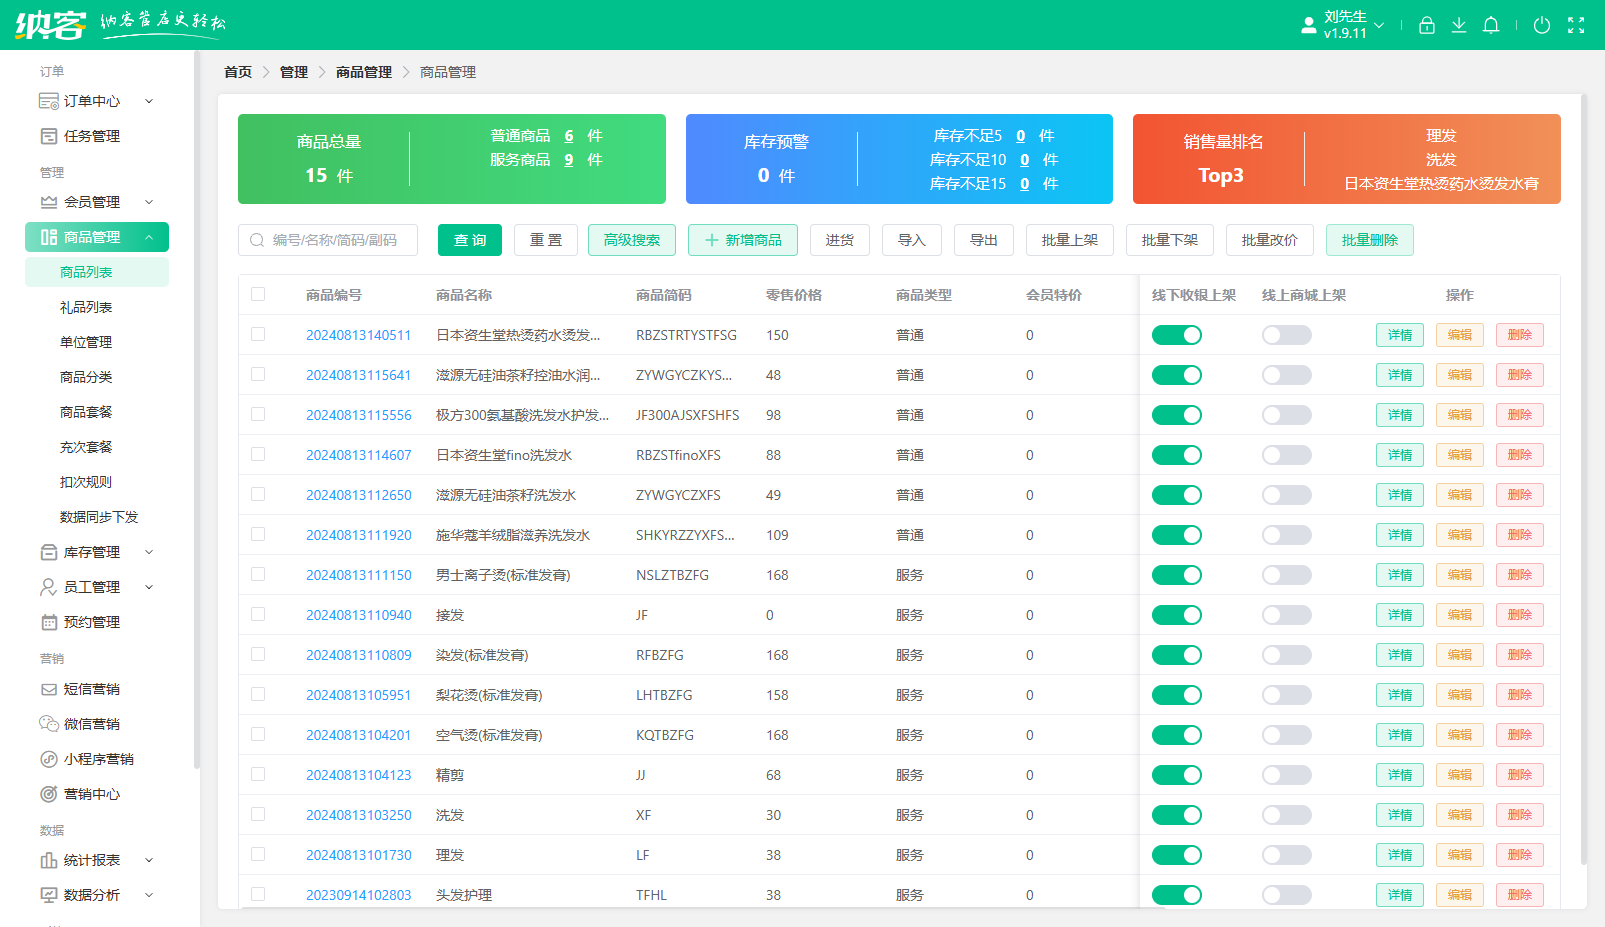Check the row for 洗发 product

pos(258,814)
